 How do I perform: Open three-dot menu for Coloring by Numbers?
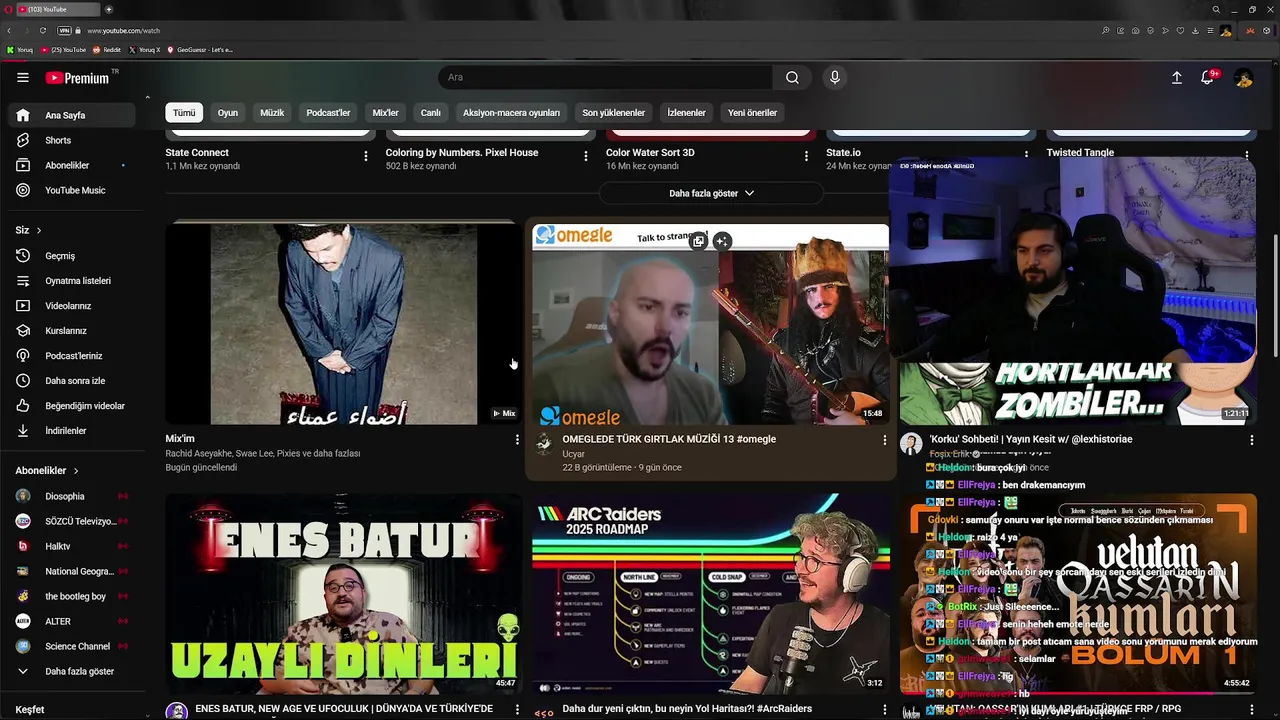(x=586, y=156)
